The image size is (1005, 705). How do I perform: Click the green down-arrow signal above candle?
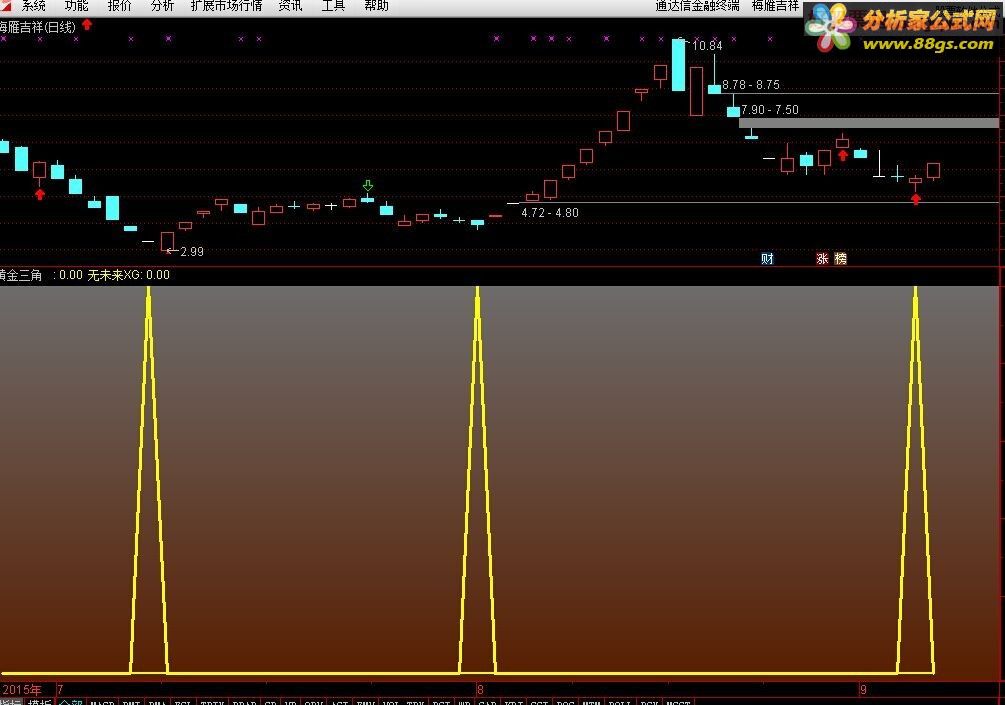(x=368, y=186)
